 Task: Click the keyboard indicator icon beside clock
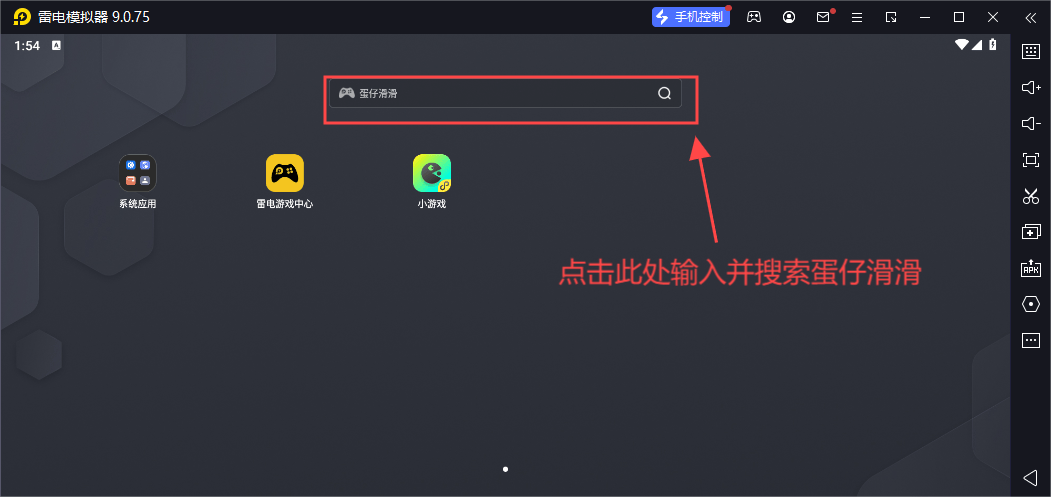tap(56, 46)
